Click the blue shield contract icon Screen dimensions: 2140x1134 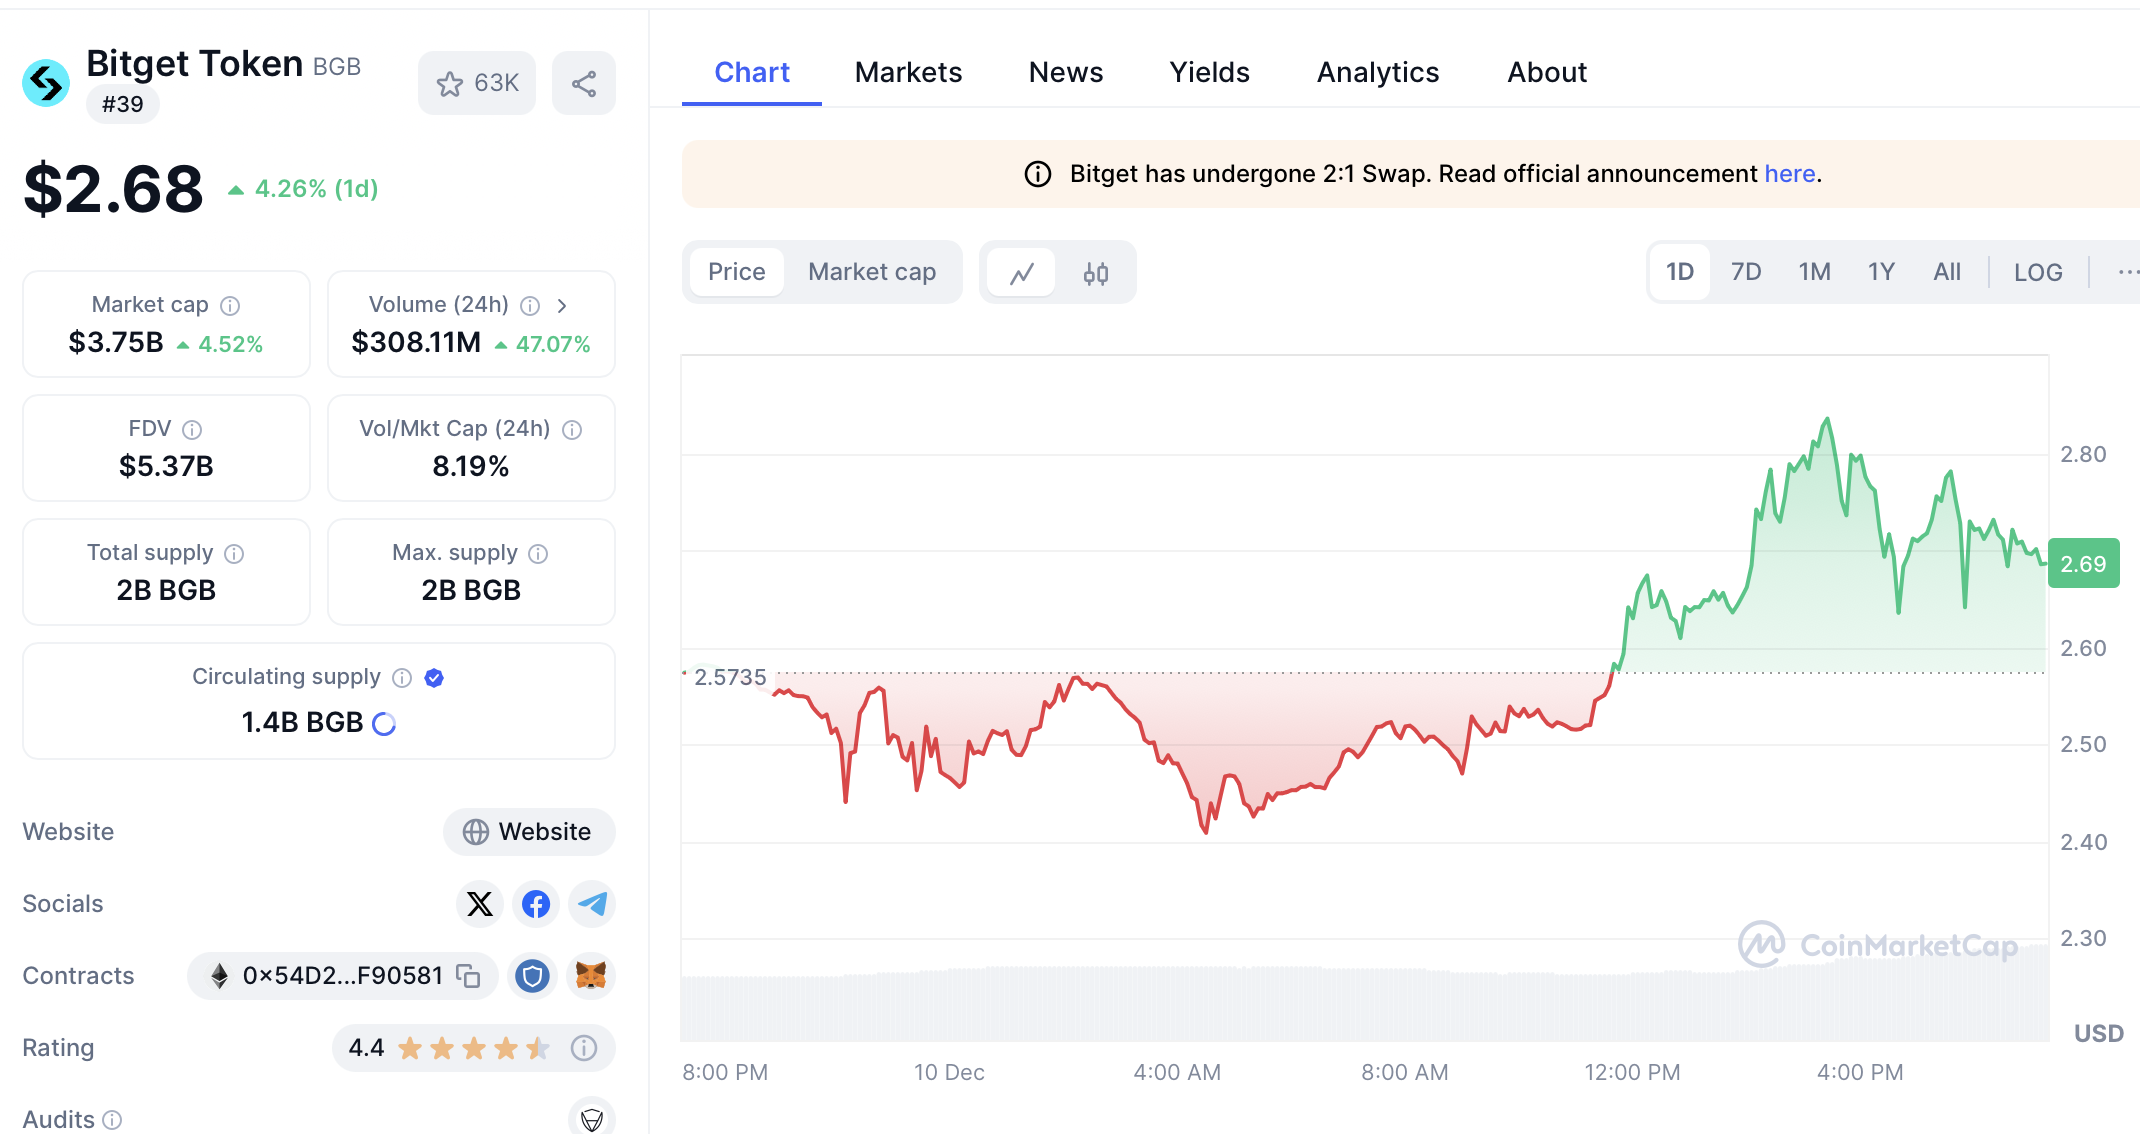[x=532, y=975]
